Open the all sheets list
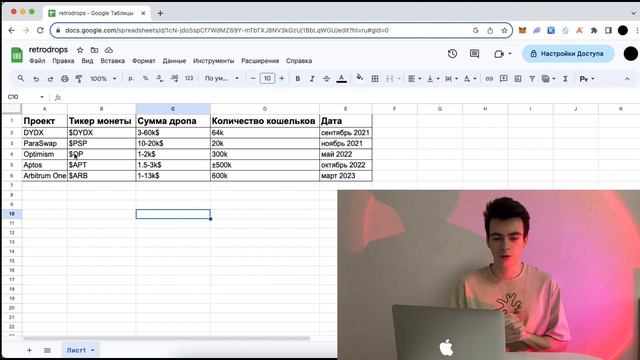The image size is (640, 360). [47, 350]
